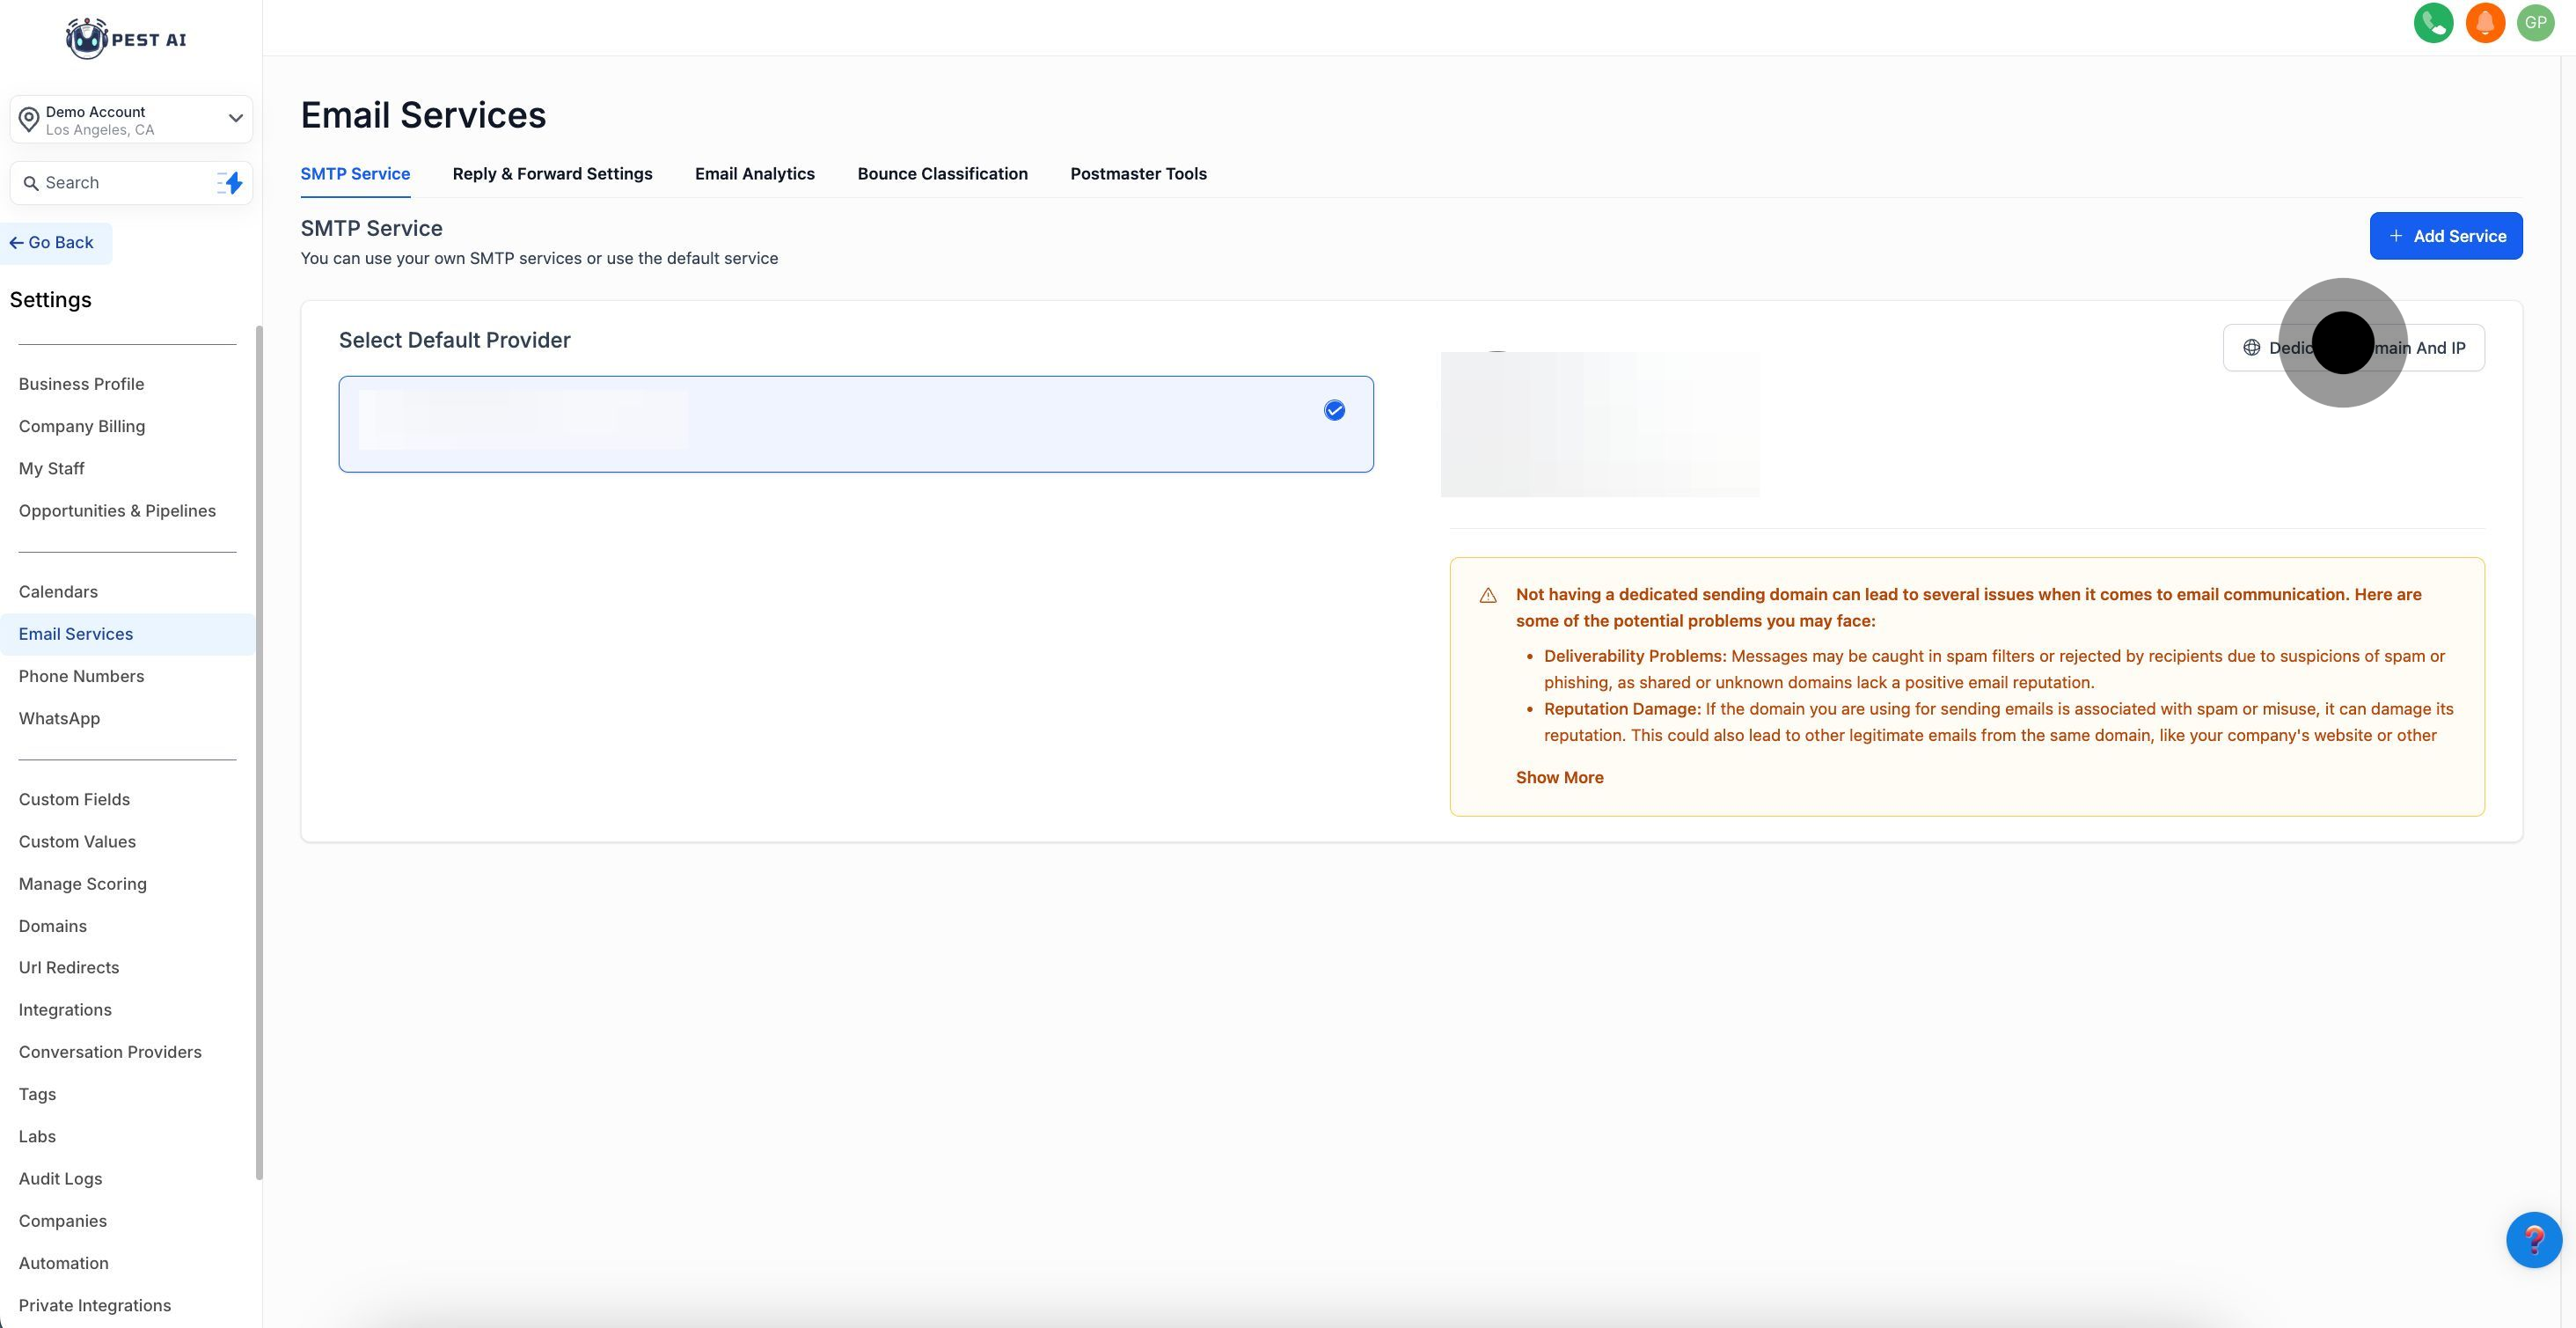Toggle the default provider checkmark

tap(1334, 411)
